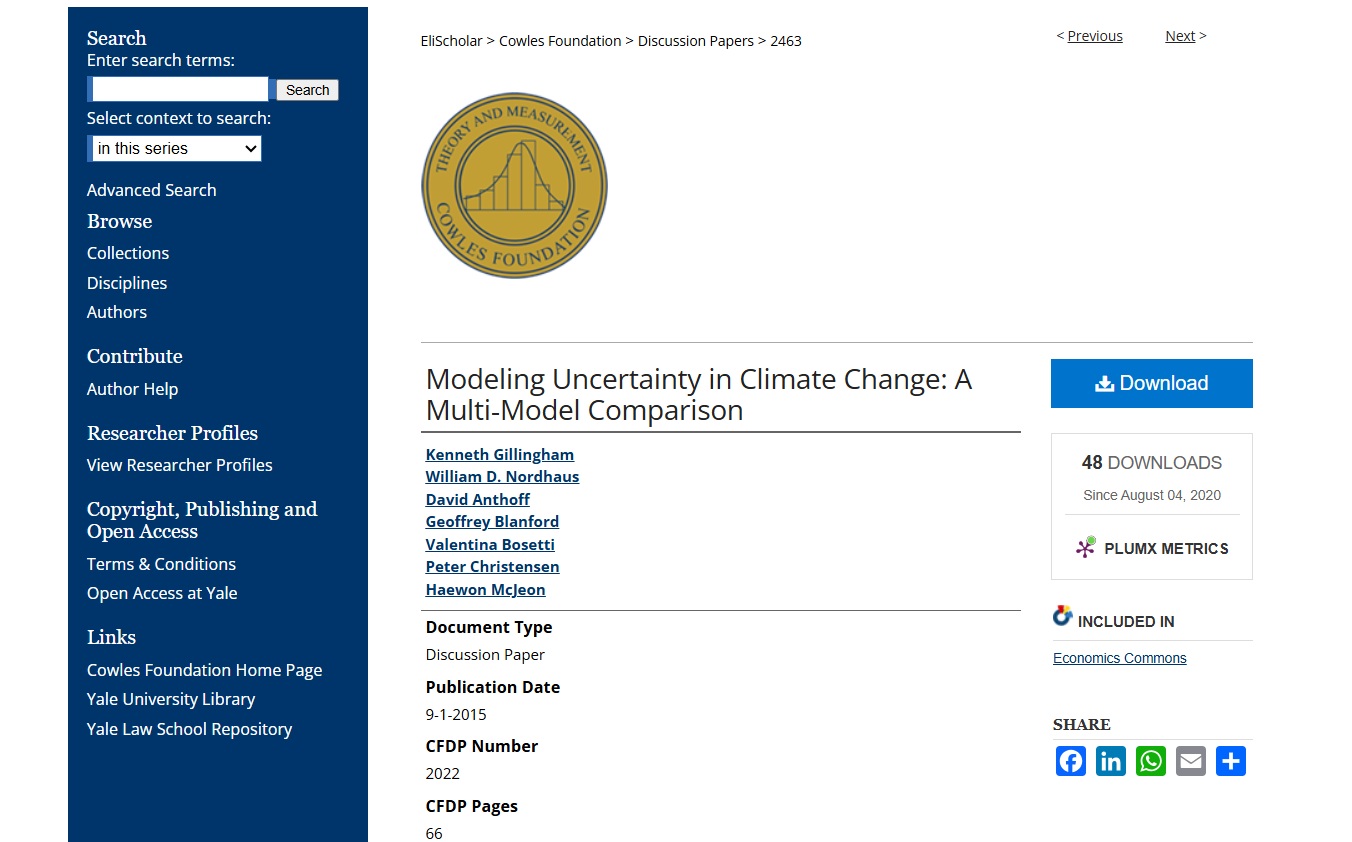
Task: Browse Disciplines in the sidebar
Action: [x=127, y=283]
